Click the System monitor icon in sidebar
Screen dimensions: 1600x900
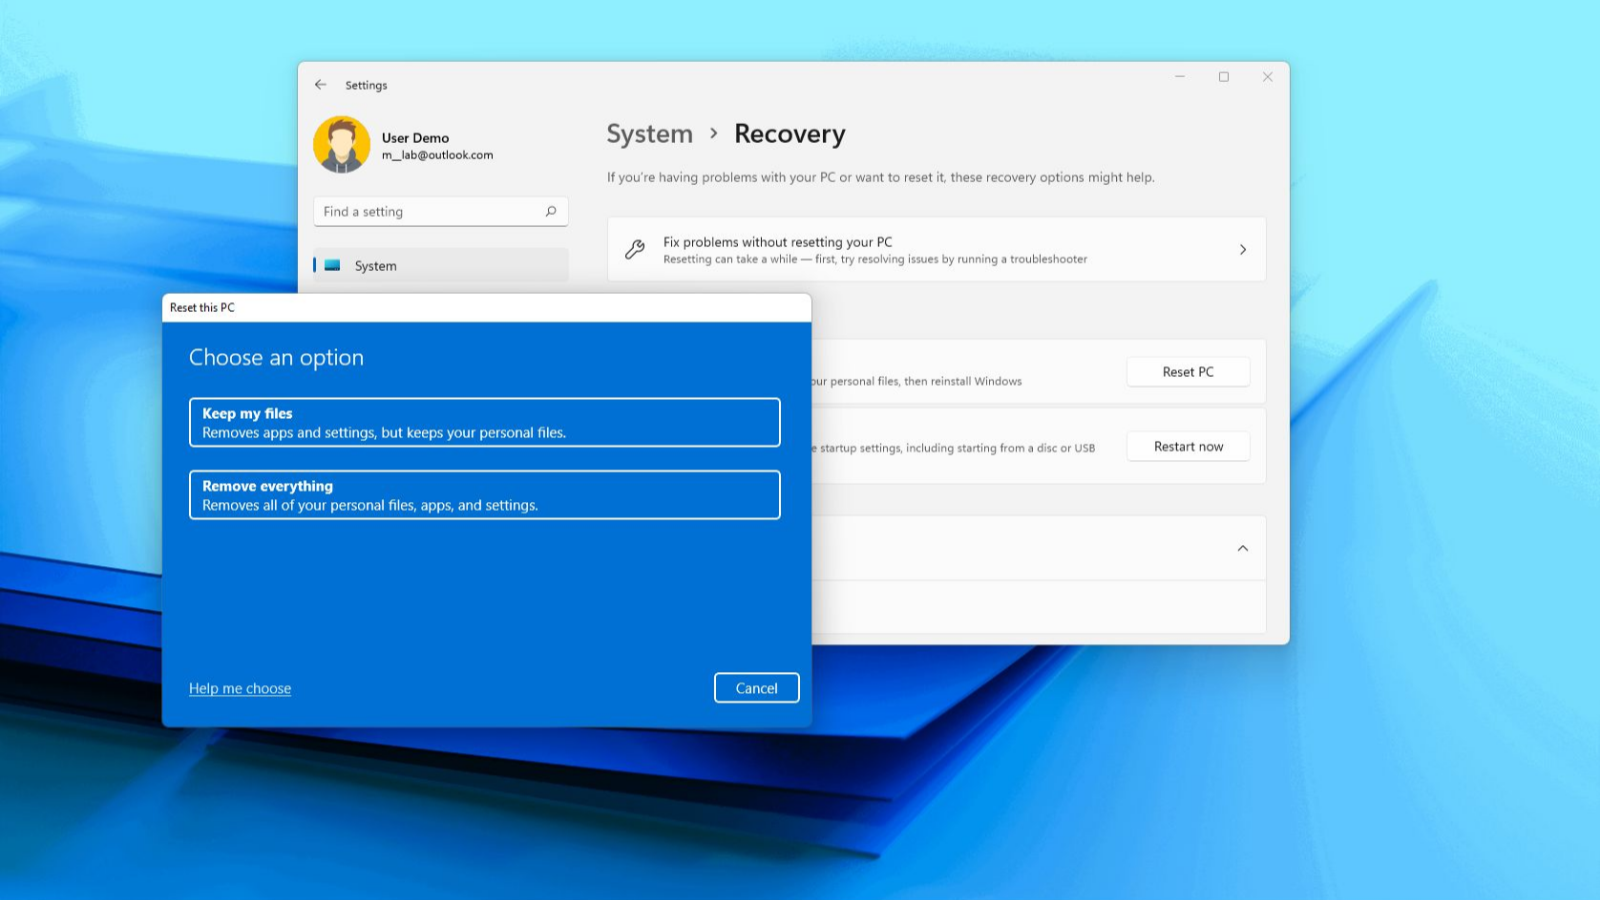[x=332, y=266]
